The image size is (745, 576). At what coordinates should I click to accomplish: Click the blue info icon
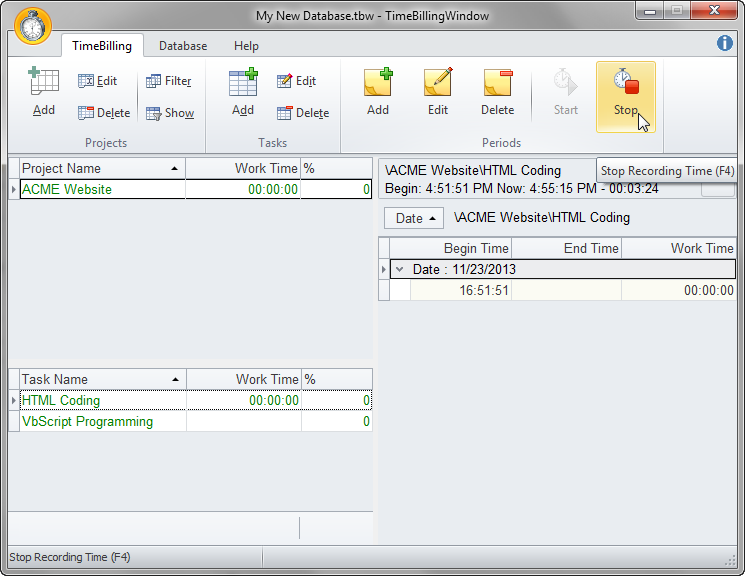725,43
